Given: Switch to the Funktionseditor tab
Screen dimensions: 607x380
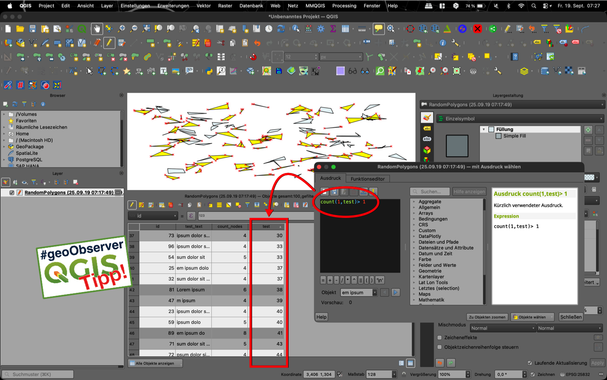Looking at the screenshot, I should tap(367, 179).
